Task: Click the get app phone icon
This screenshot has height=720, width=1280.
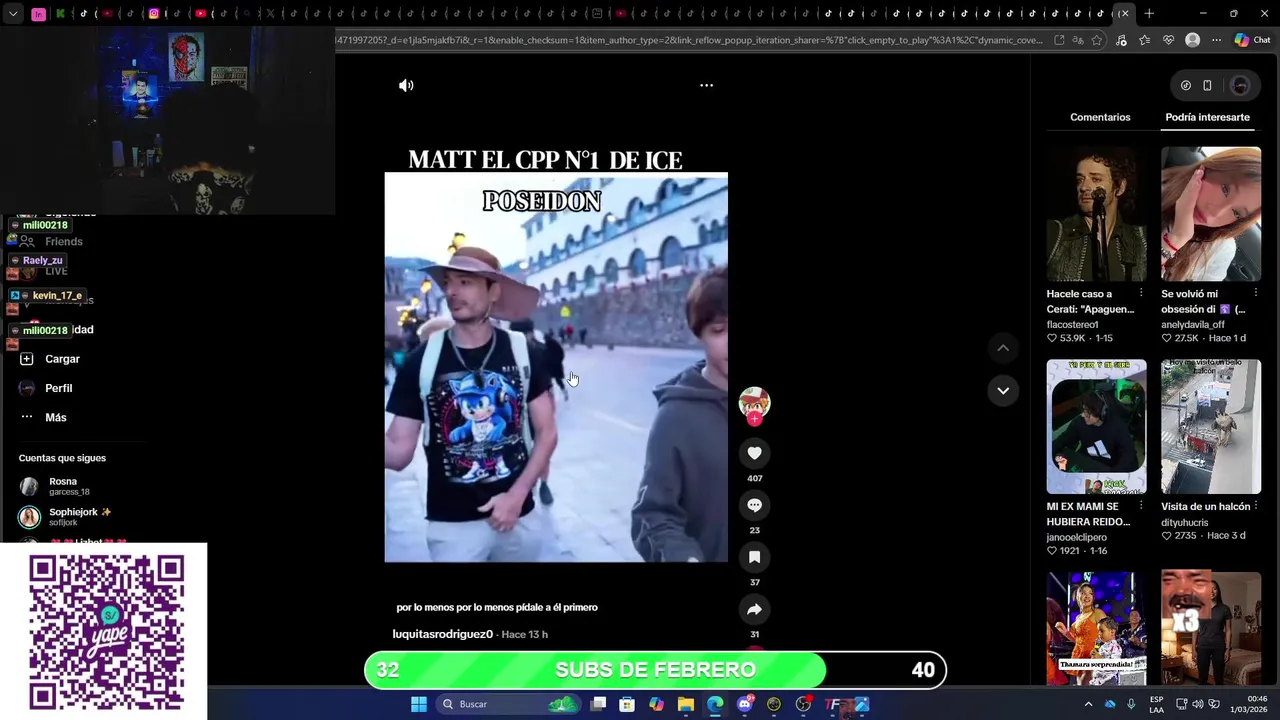Action: coord(1207,85)
